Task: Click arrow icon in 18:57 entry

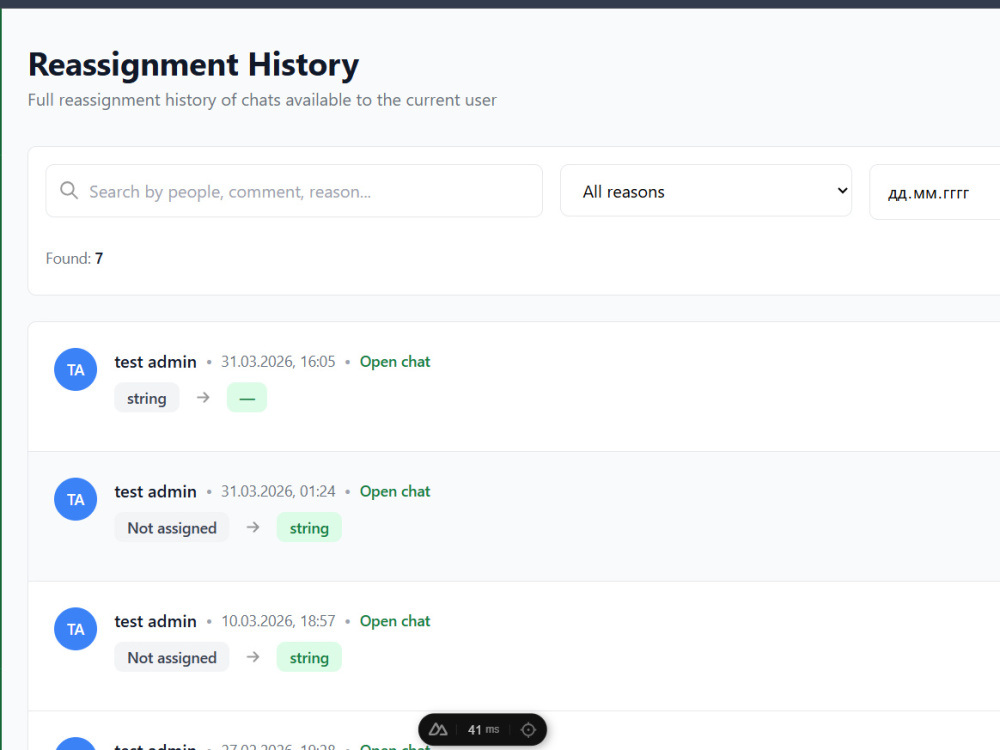Action: 253,657
